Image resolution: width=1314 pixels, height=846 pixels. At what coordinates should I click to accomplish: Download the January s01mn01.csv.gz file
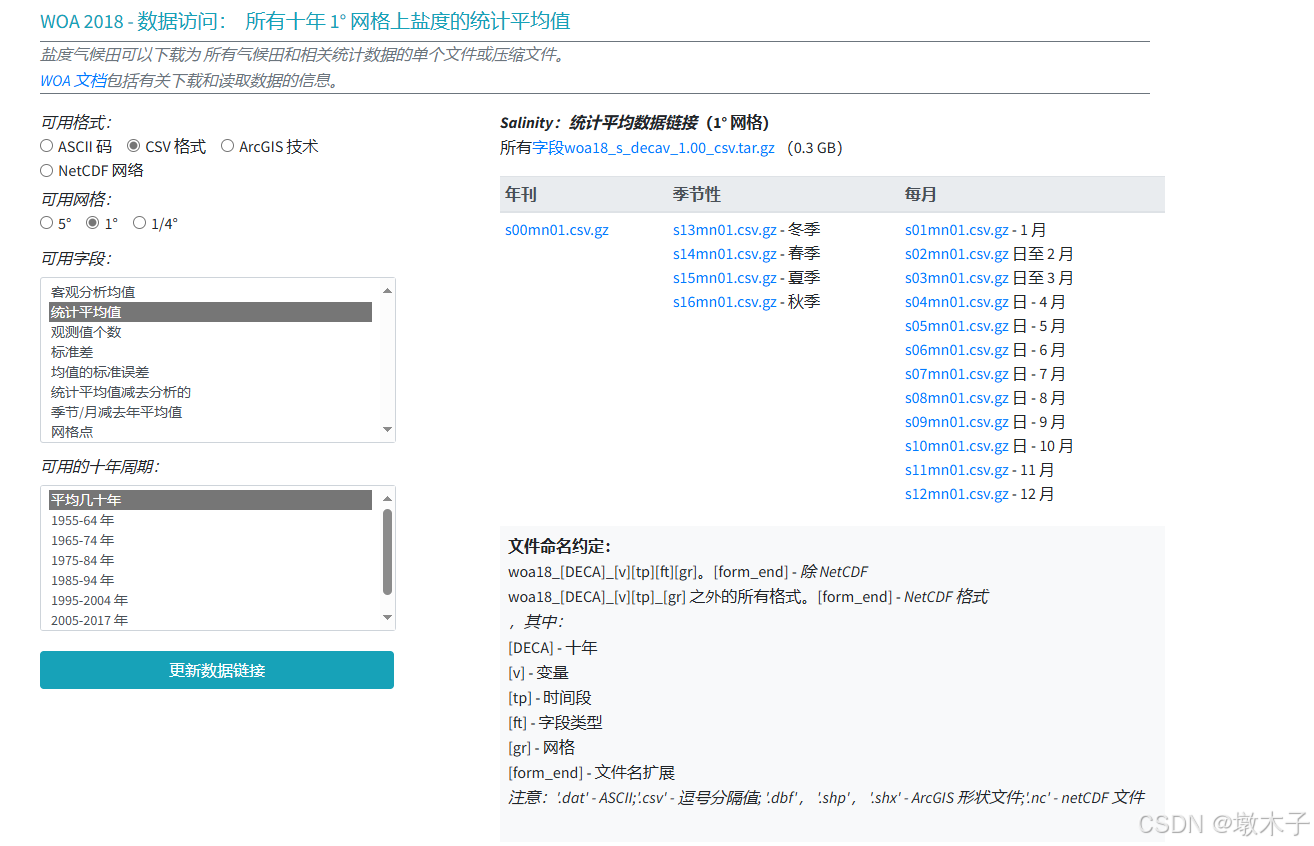(957, 229)
